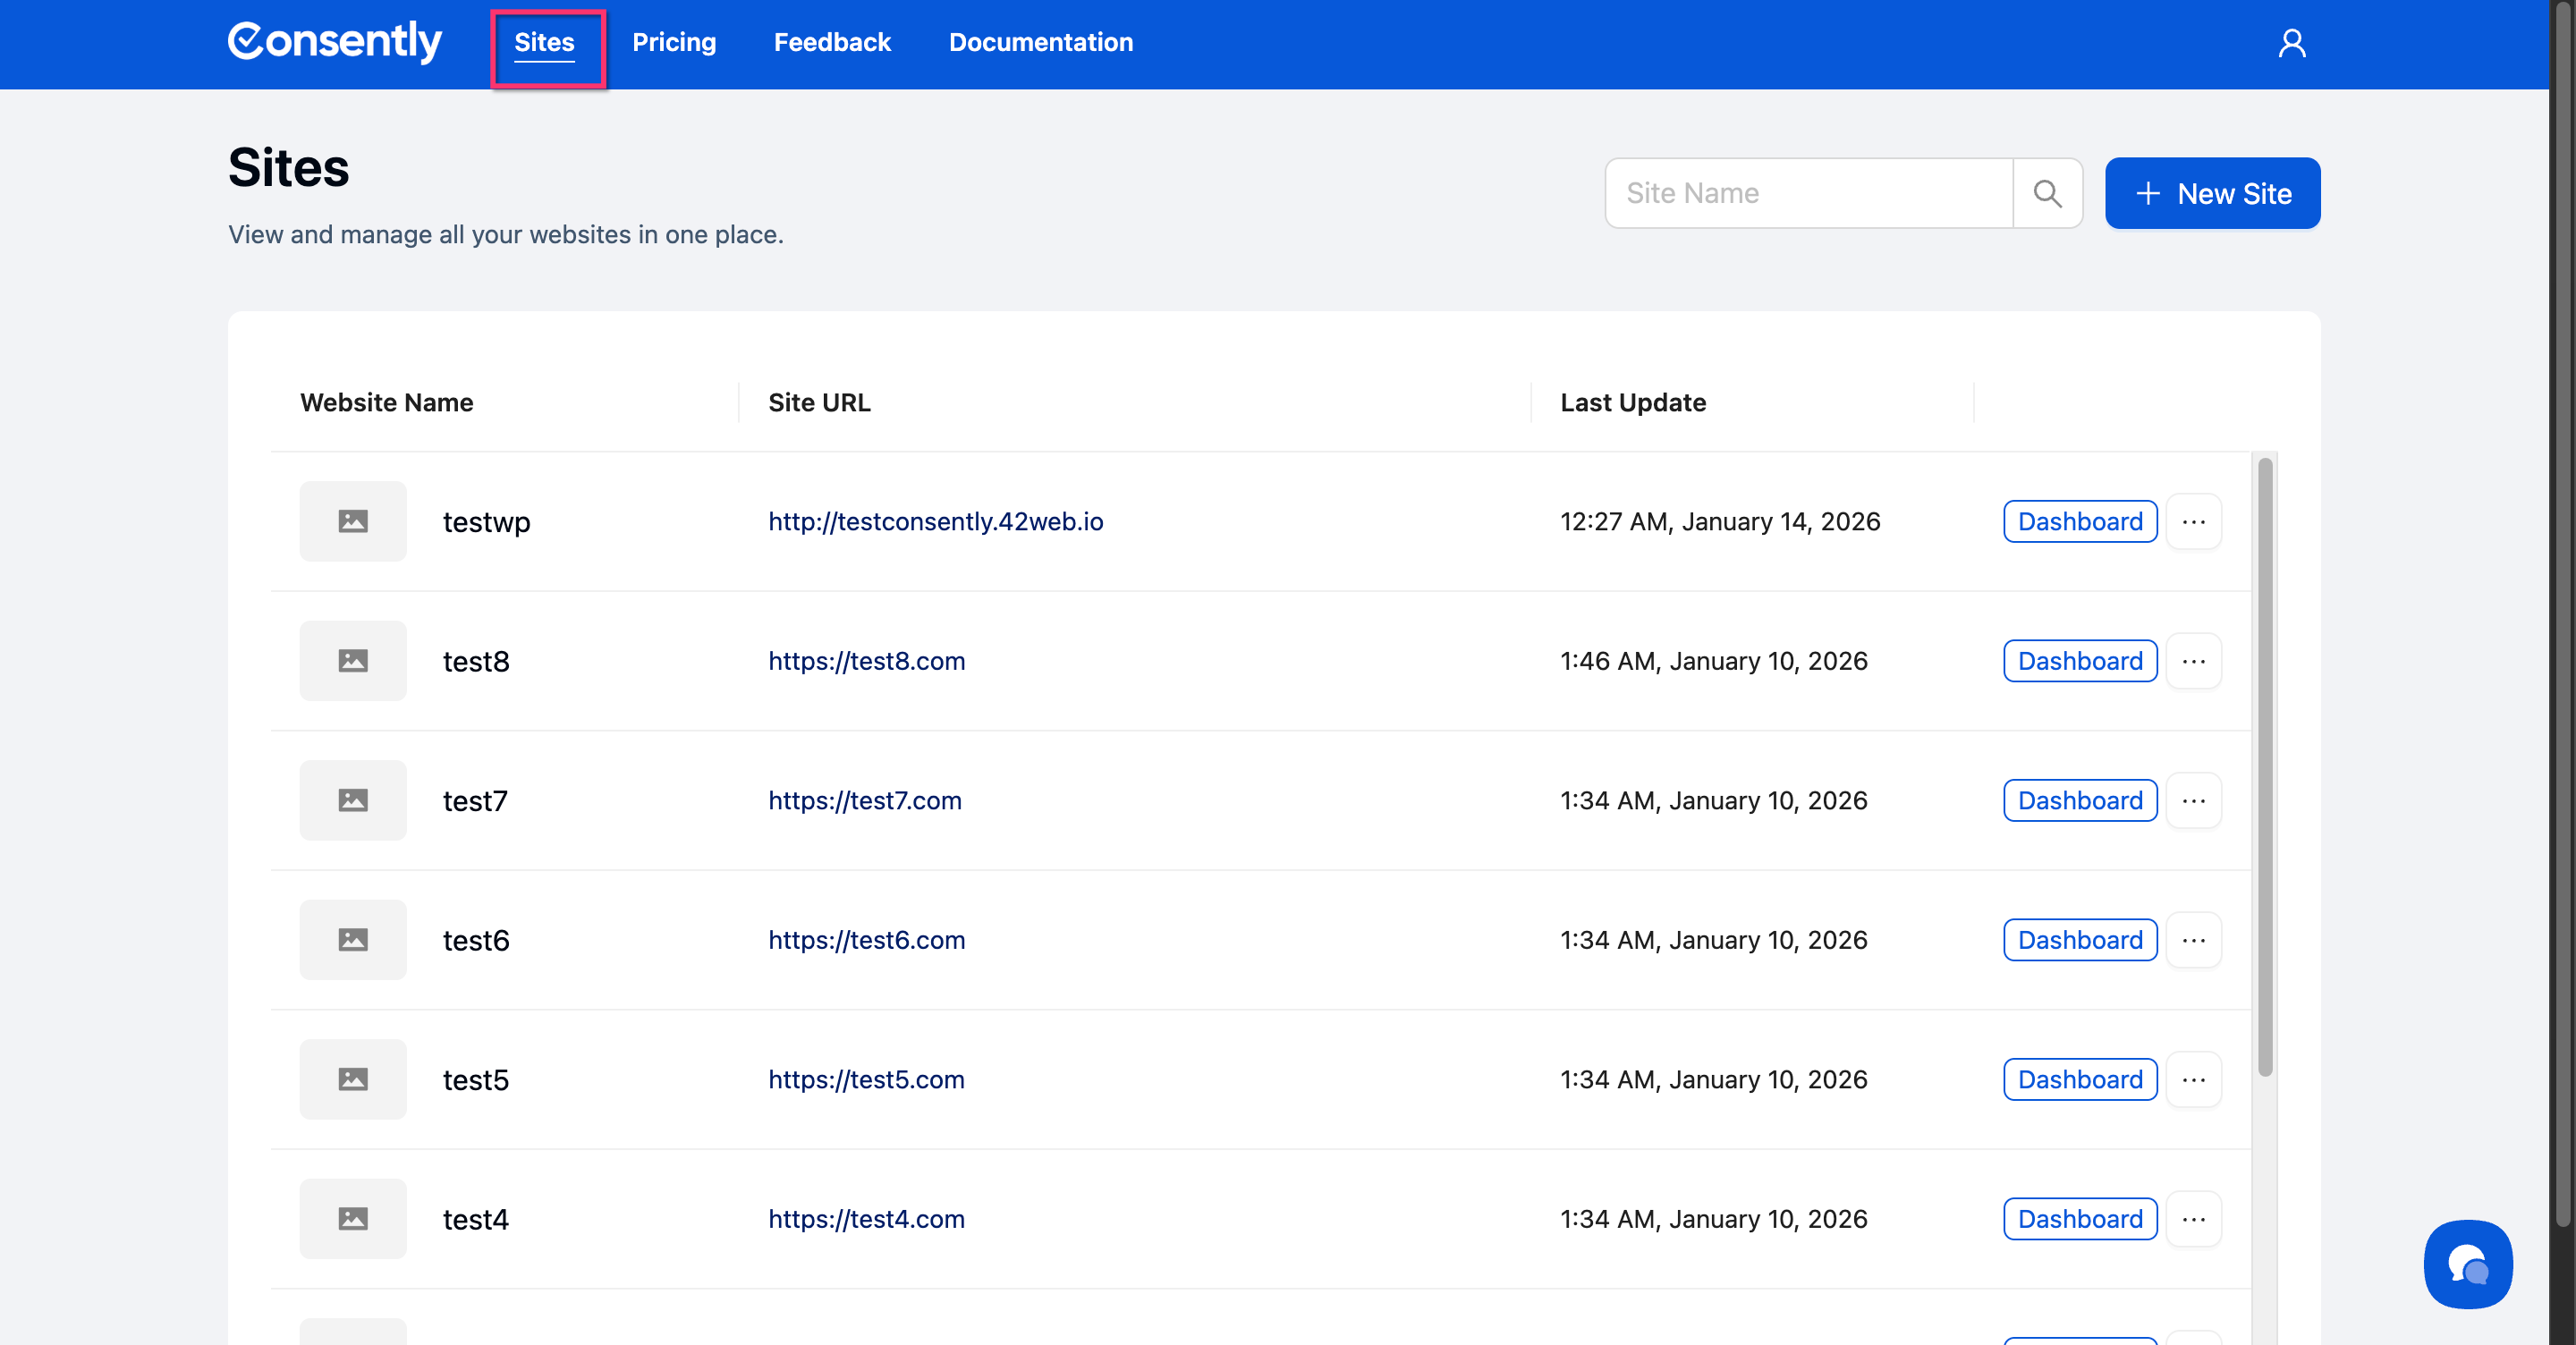Open more options for testwp
The width and height of the screenshot is (2576, 1345).
click(x=2193, y=521)
